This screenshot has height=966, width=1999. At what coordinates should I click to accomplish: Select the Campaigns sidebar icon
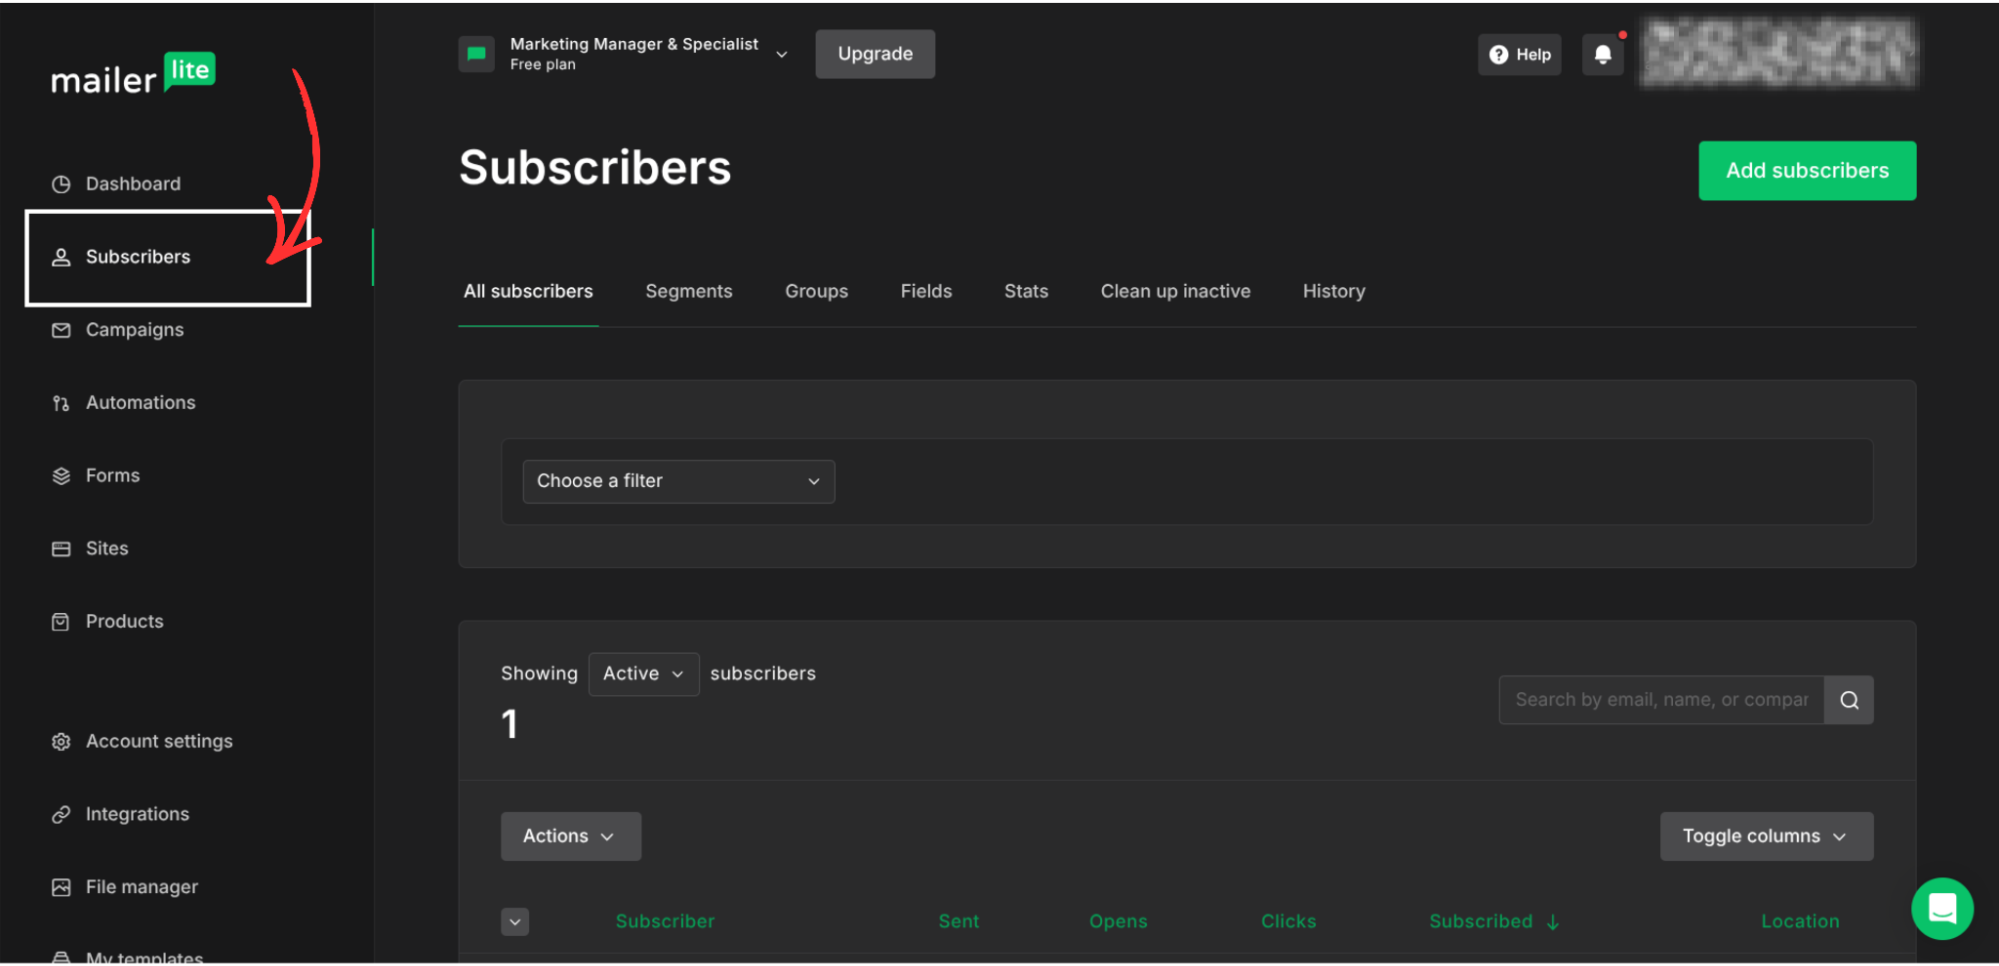60,330
